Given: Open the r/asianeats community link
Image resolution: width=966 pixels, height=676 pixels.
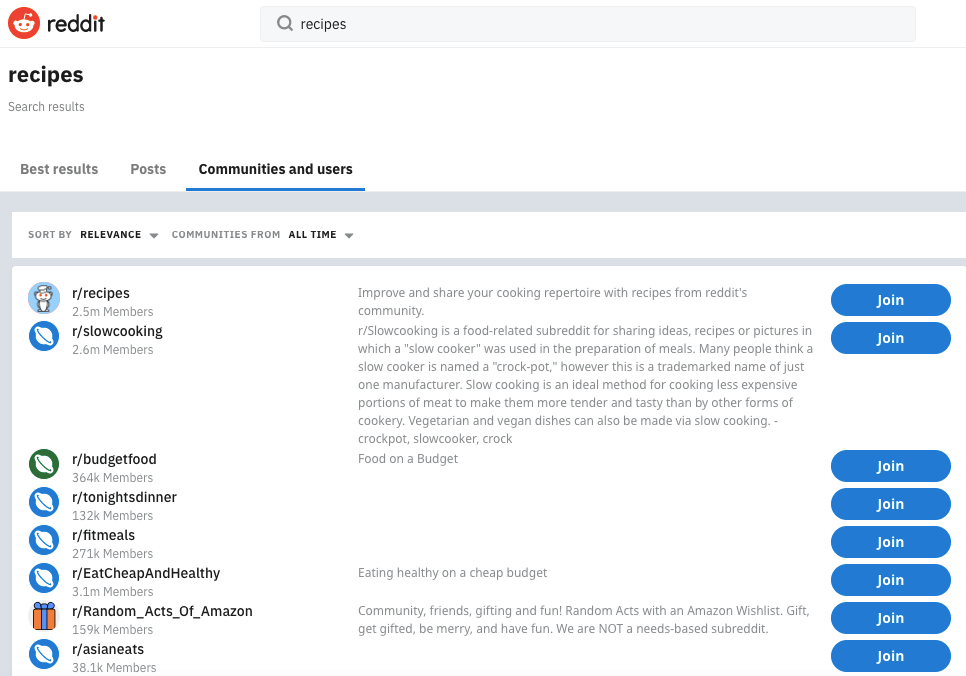Looking at the screenshot, I should point(108,650).
